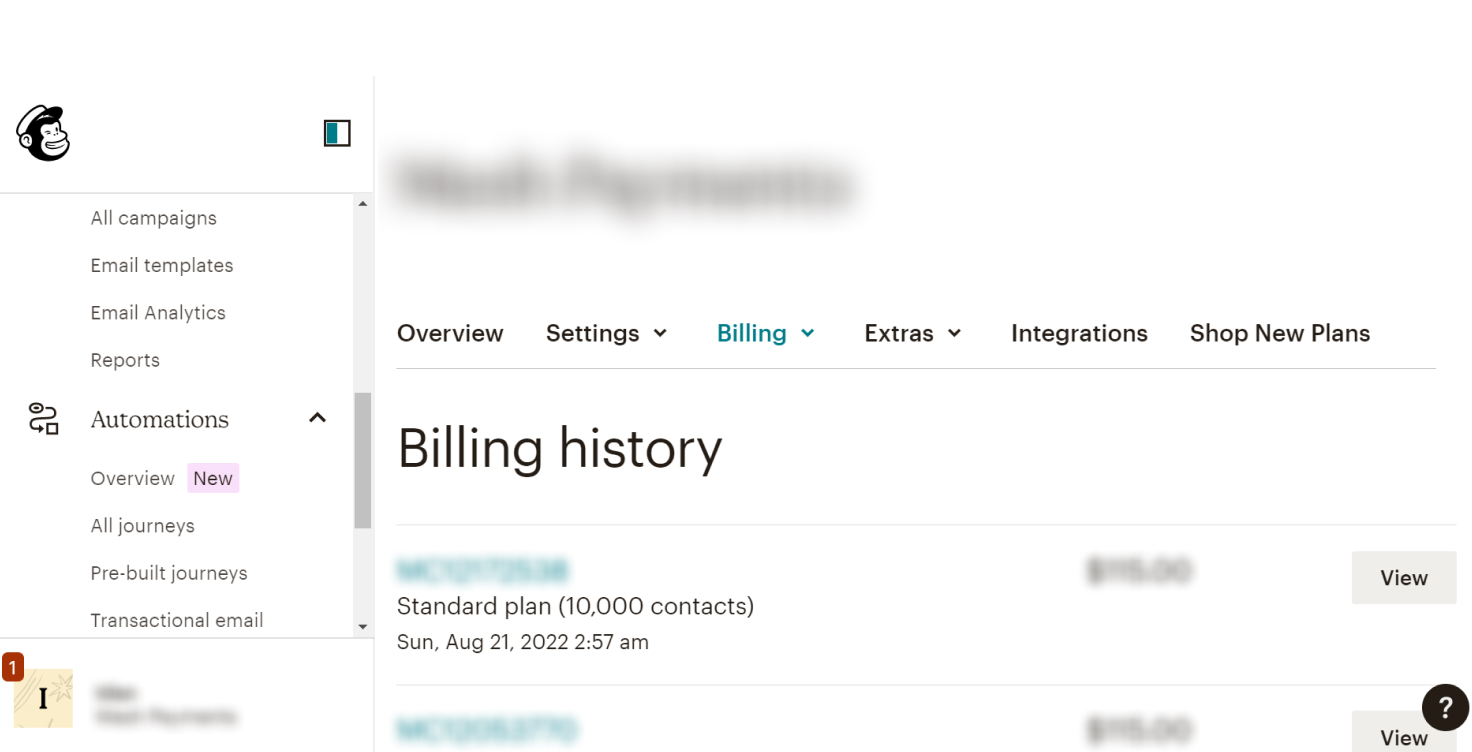Open the Billing dropdown menu

[766, 333]
